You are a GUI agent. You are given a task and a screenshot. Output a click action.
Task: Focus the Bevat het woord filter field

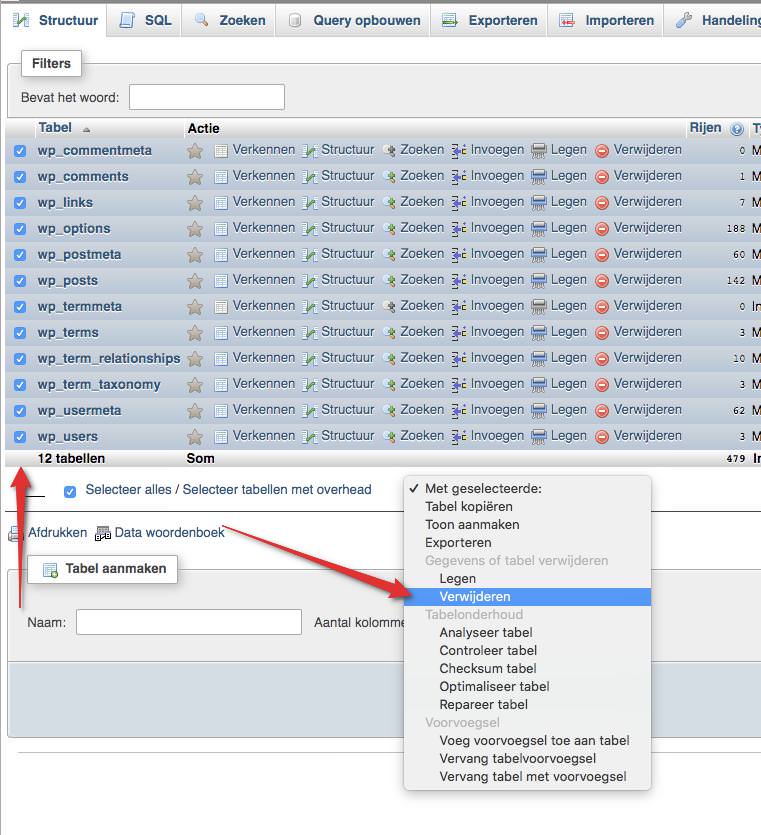click(x=207, y=97)
